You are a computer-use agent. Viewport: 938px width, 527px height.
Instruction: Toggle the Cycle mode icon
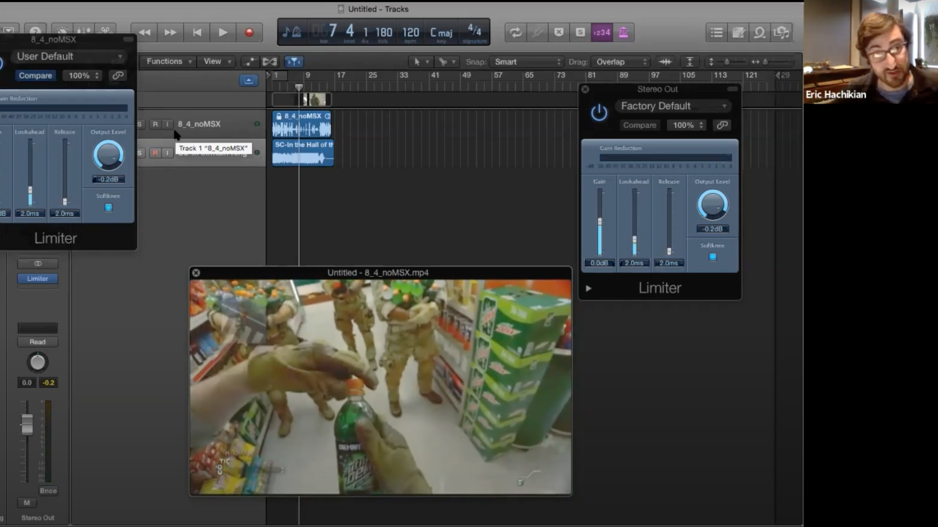(x=515, y=33)
